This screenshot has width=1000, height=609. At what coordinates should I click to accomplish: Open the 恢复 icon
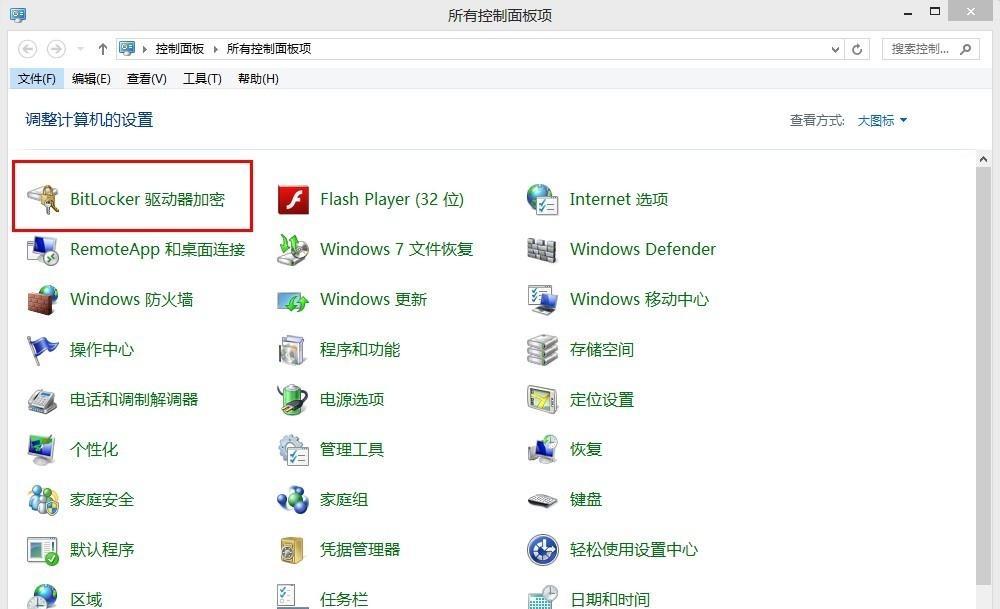tap(543, 450)
